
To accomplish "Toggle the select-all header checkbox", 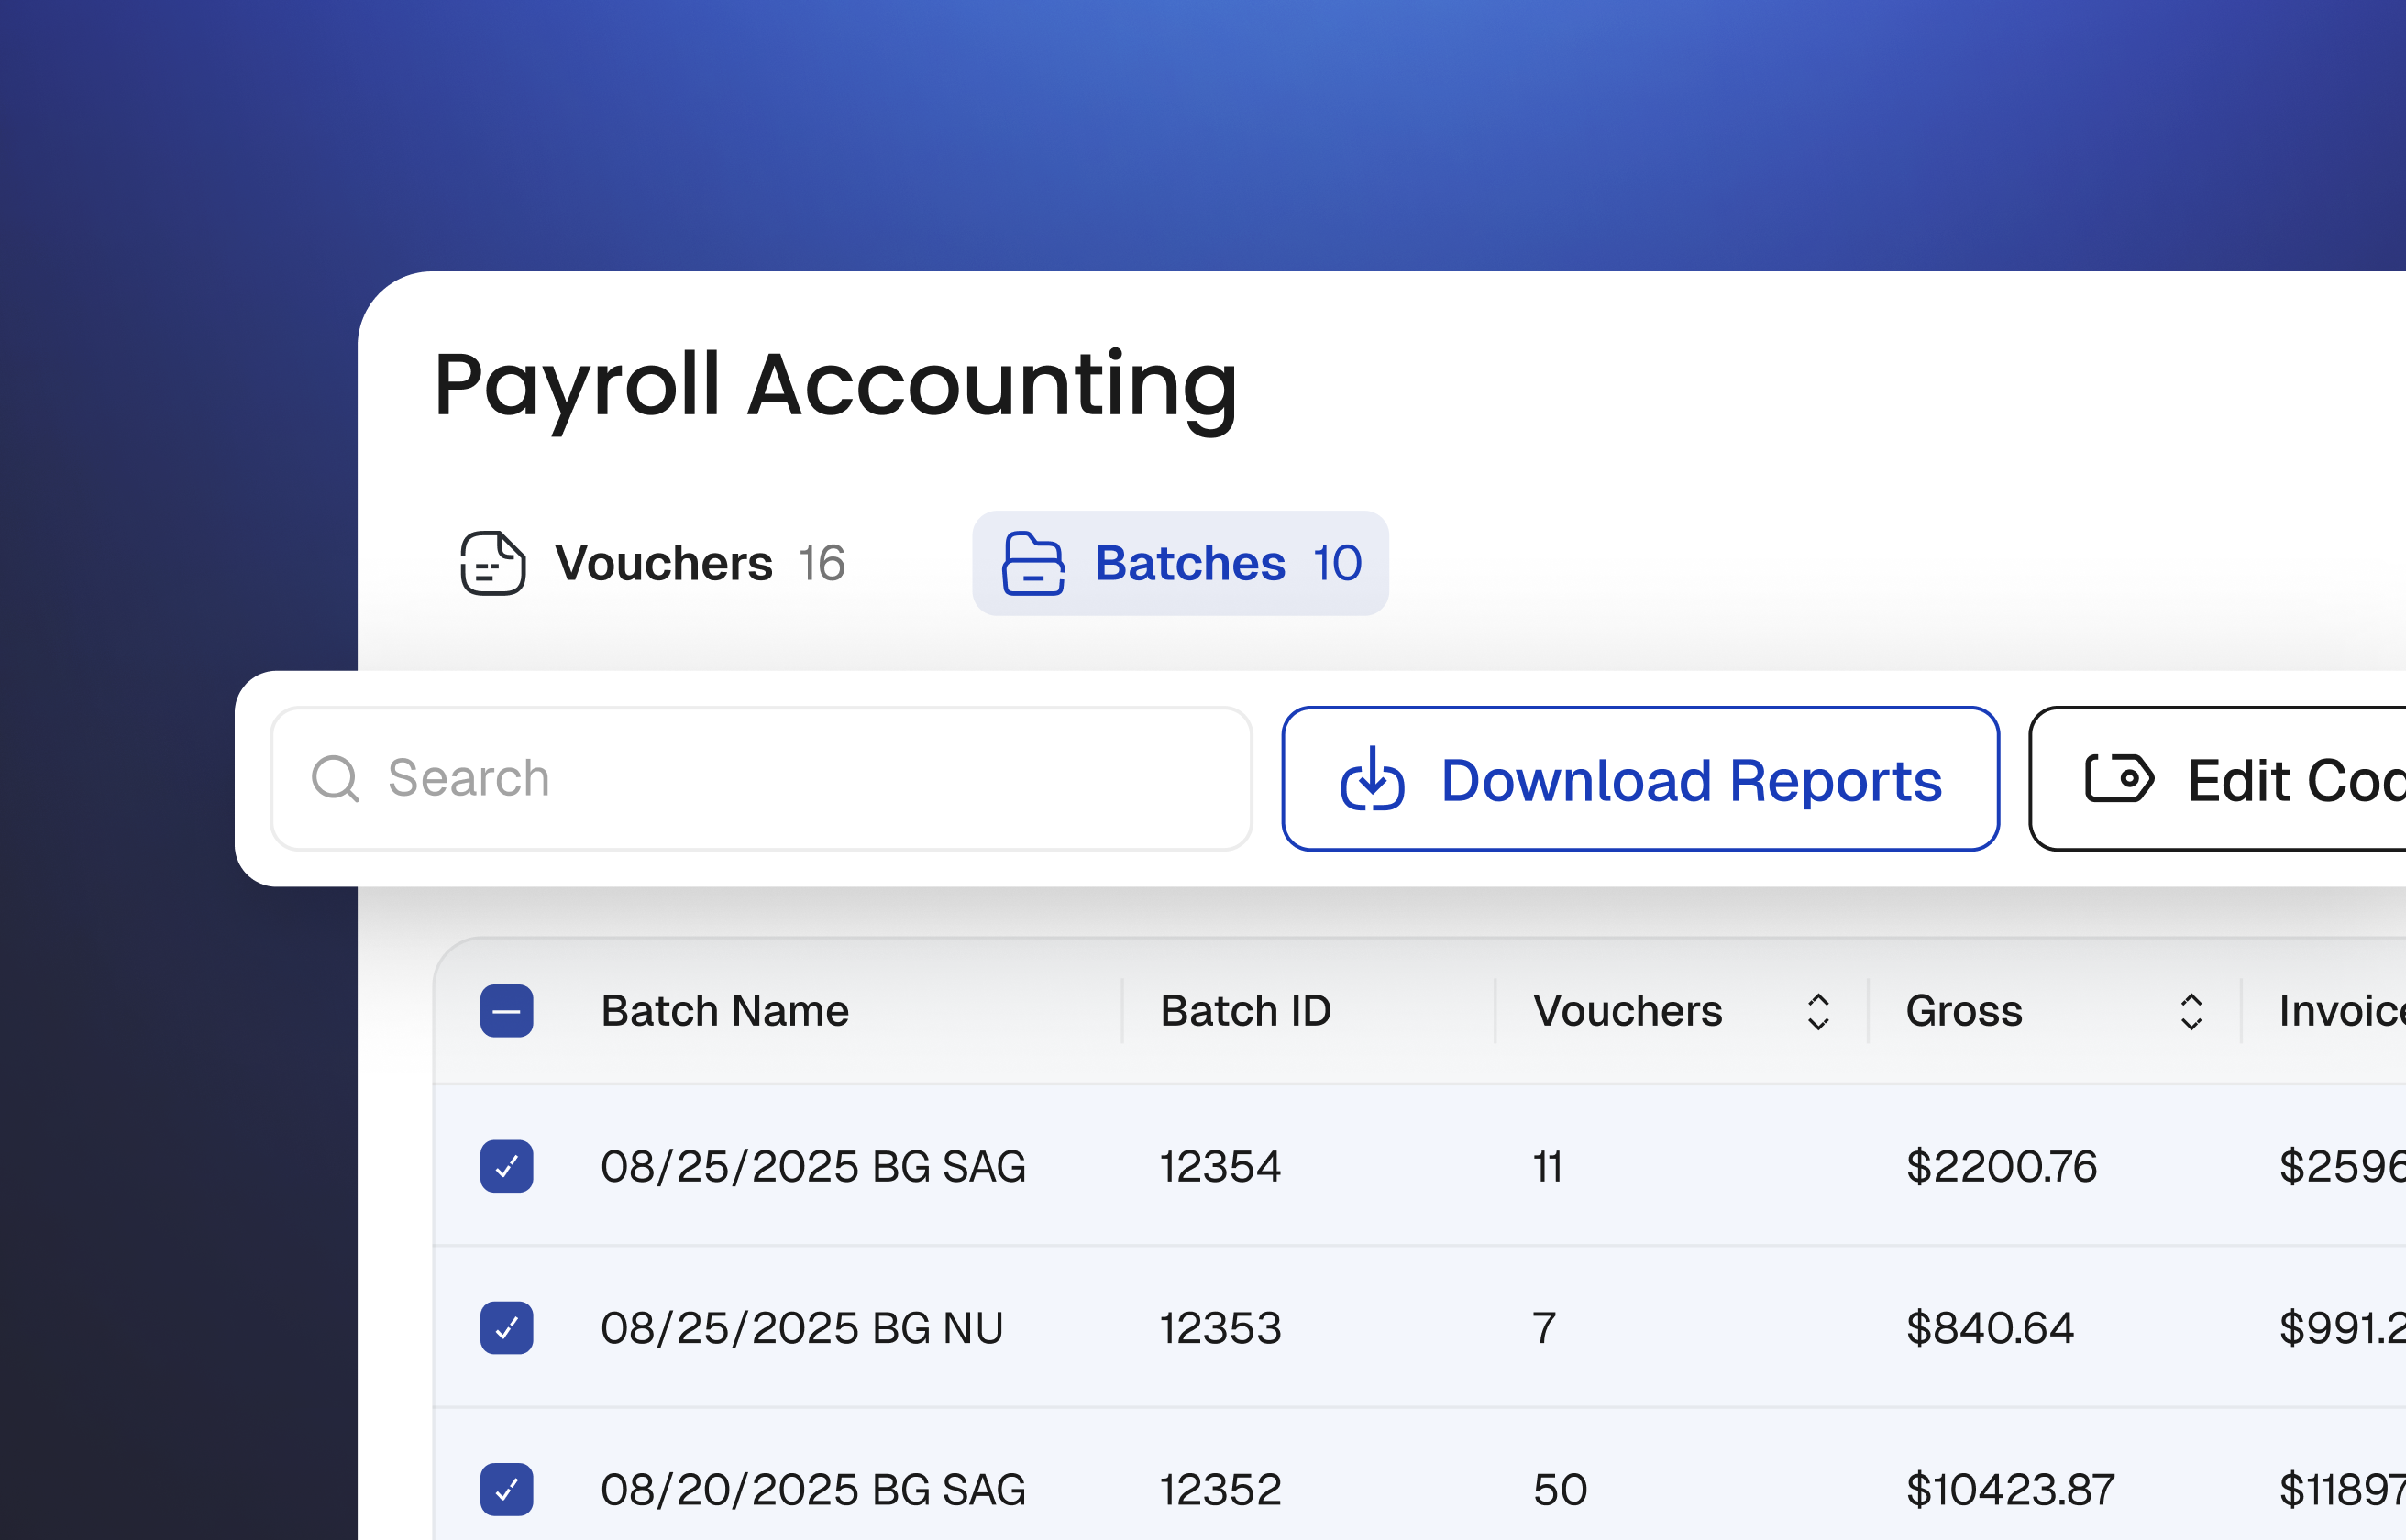I will pos(507,1011).
